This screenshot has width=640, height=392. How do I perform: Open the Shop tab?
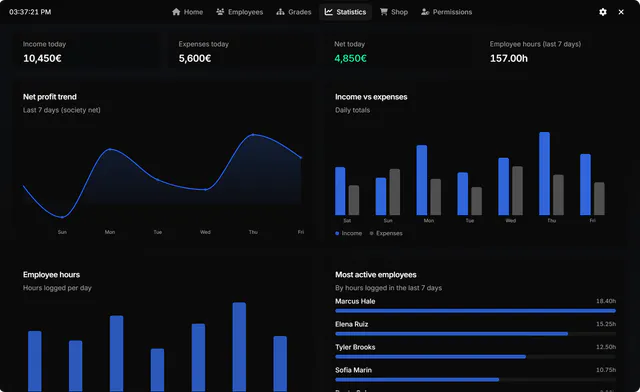click(394, 12)
